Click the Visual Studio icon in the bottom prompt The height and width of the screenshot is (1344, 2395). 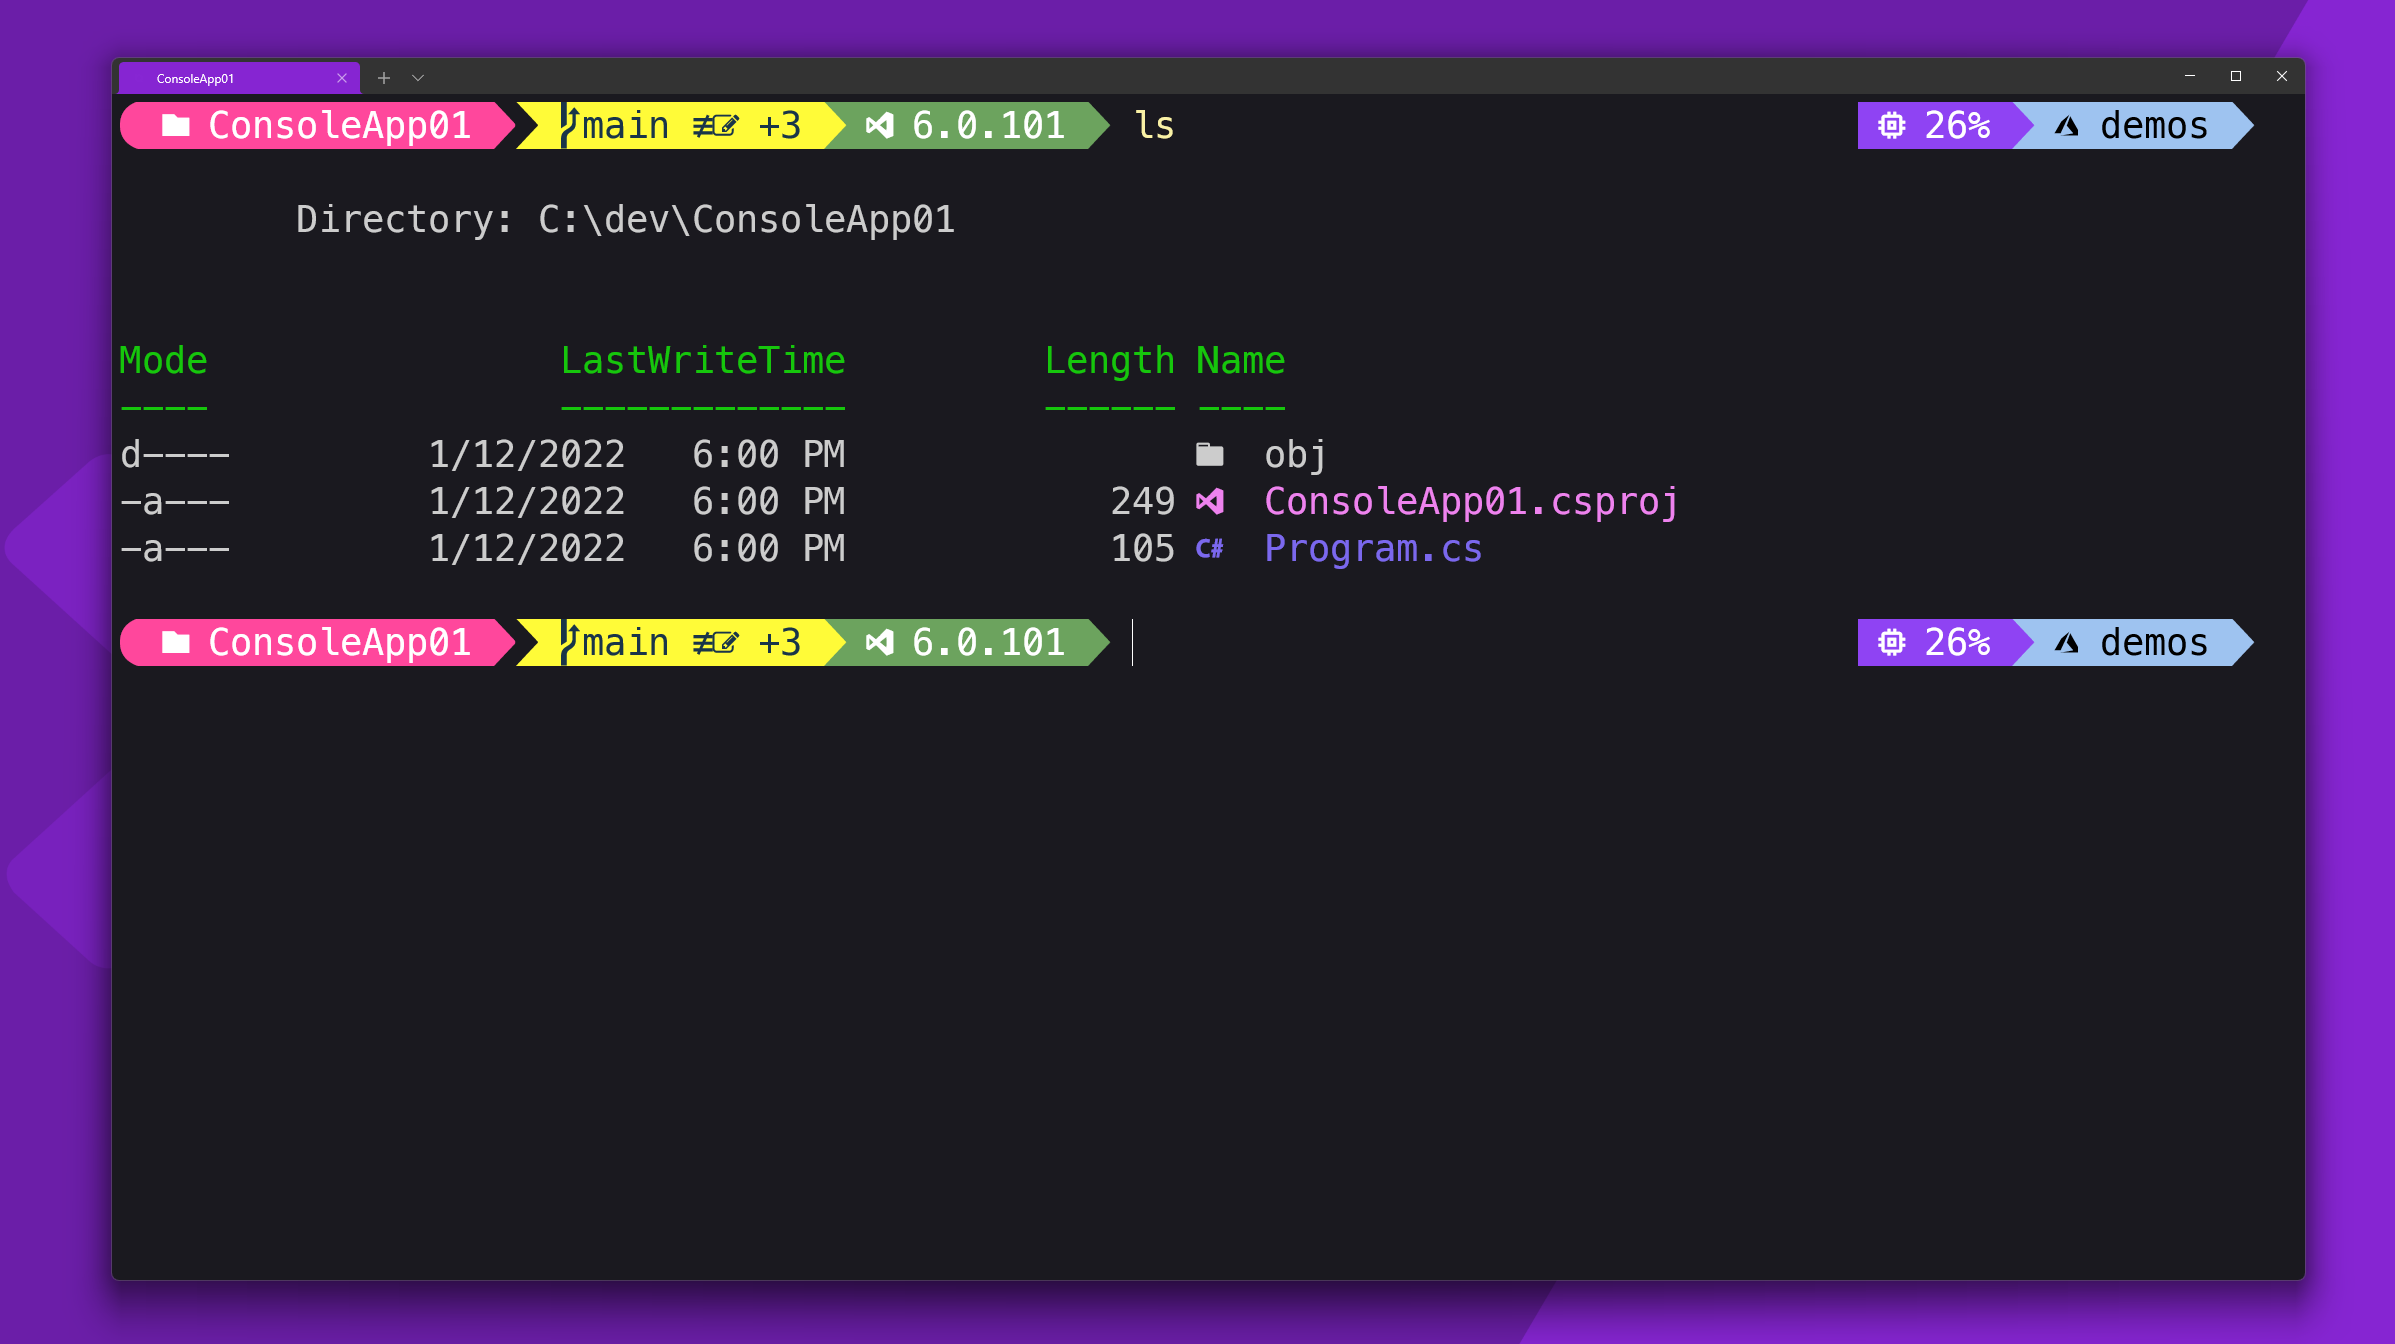click(880, 642)
